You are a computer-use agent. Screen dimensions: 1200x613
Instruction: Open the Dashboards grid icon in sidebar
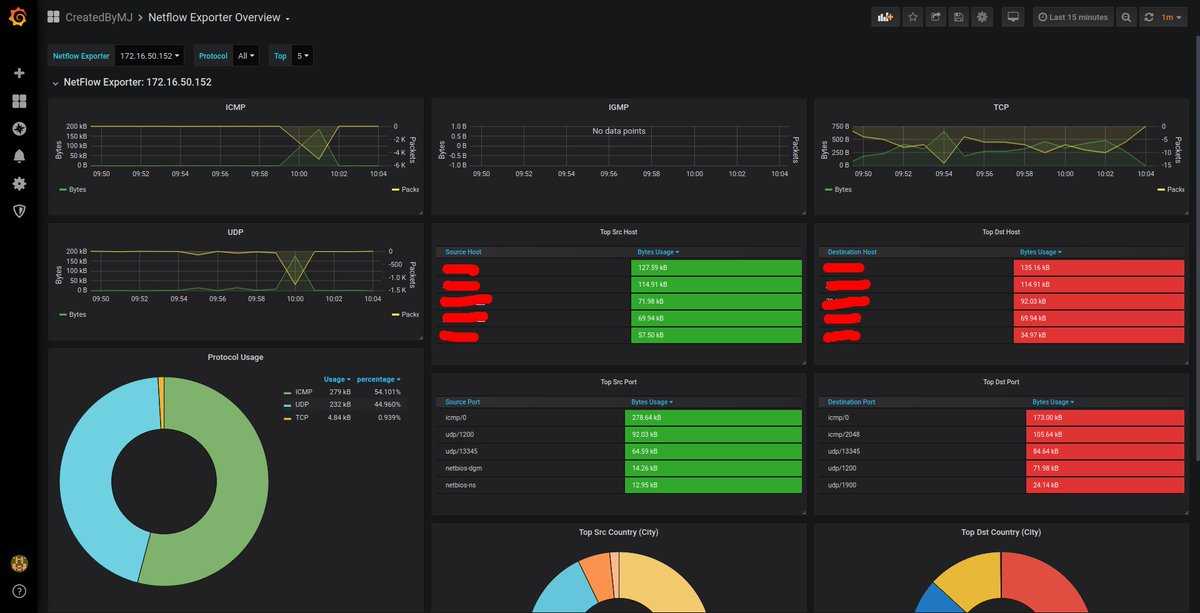point(19,101)
